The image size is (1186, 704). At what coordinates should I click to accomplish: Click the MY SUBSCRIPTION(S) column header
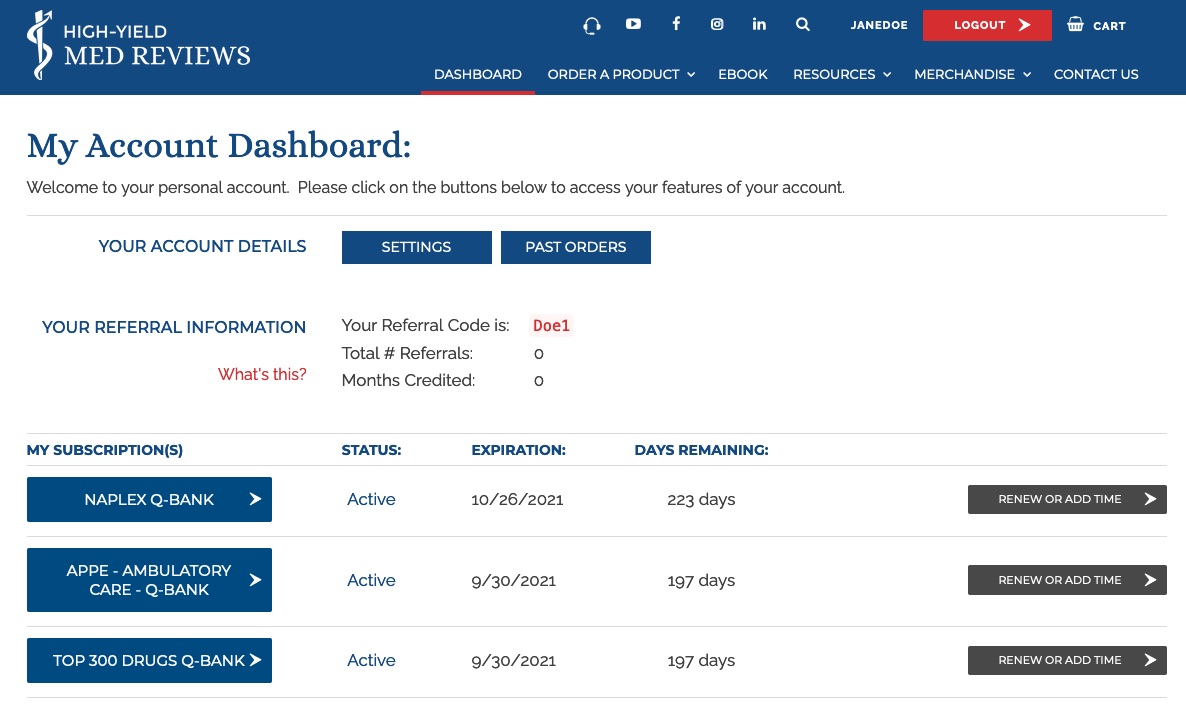104,450
